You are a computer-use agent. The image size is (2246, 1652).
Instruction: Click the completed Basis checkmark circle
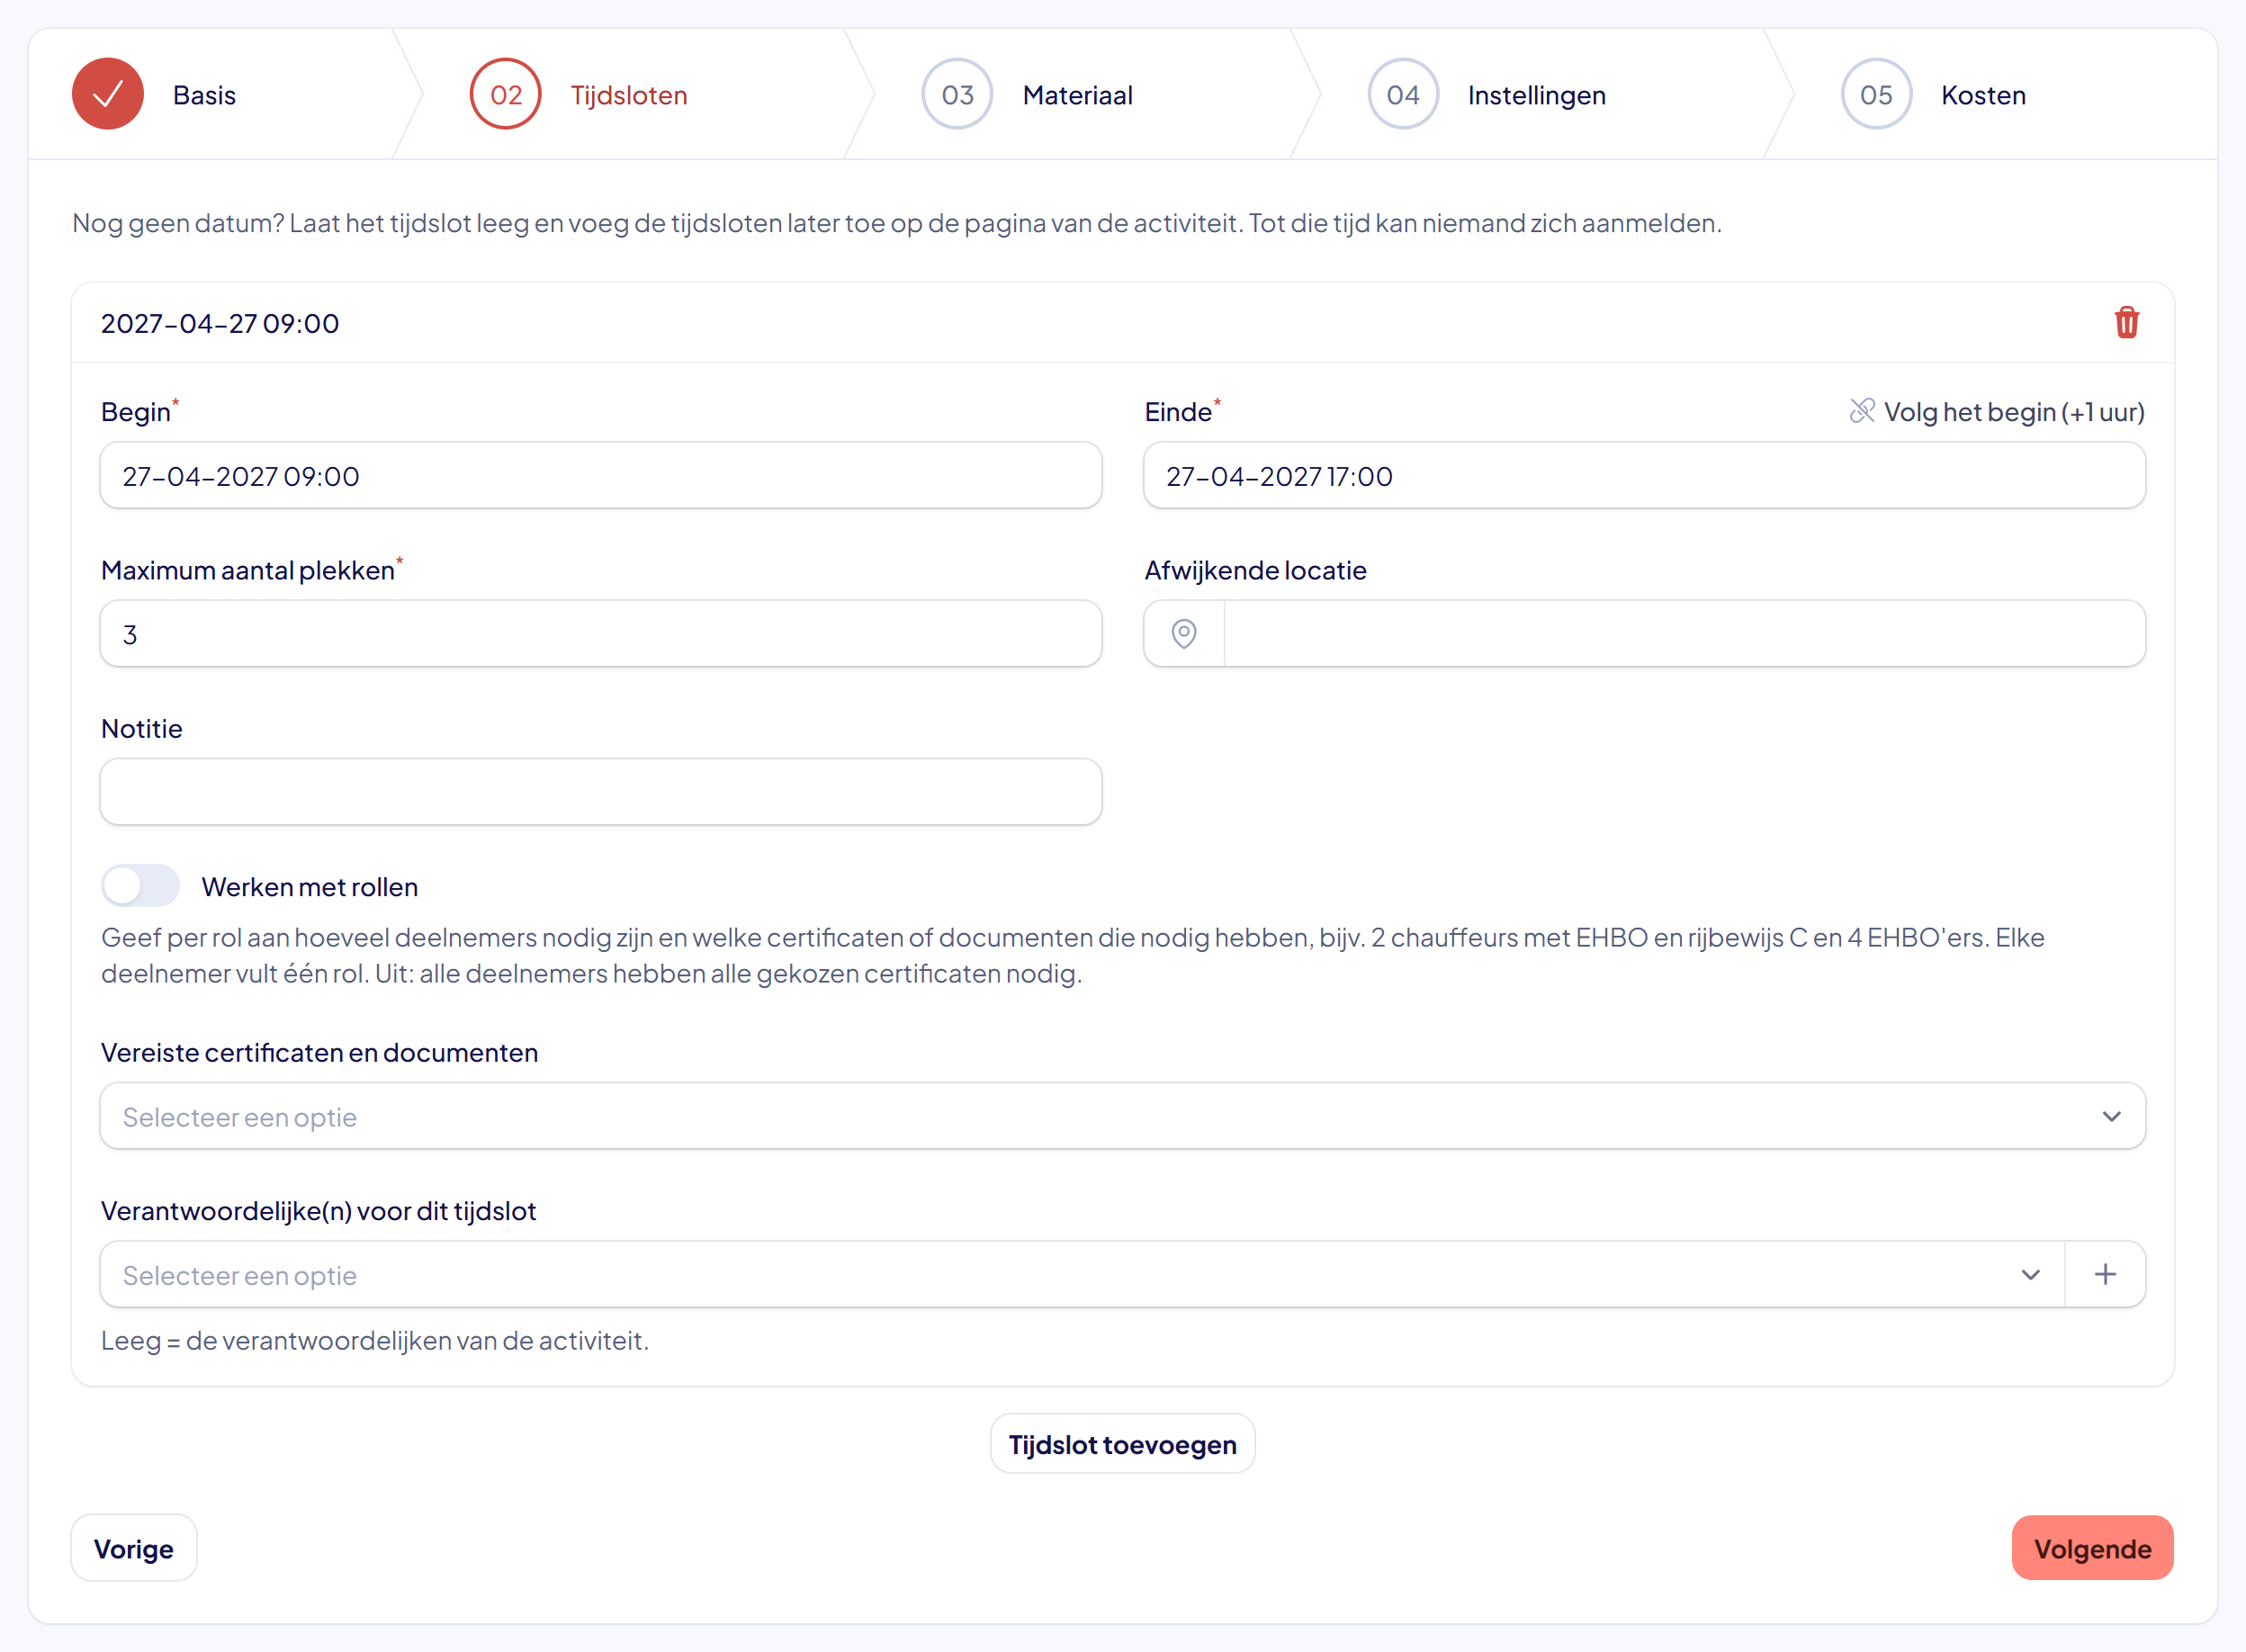pyautogui.click(x=108, y=94)
